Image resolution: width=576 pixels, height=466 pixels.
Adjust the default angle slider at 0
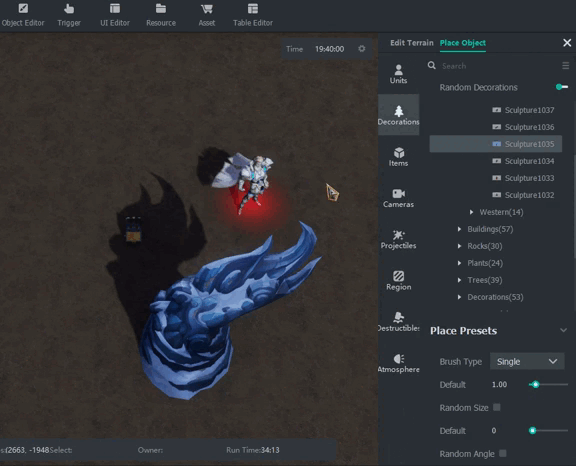(532, 430)
